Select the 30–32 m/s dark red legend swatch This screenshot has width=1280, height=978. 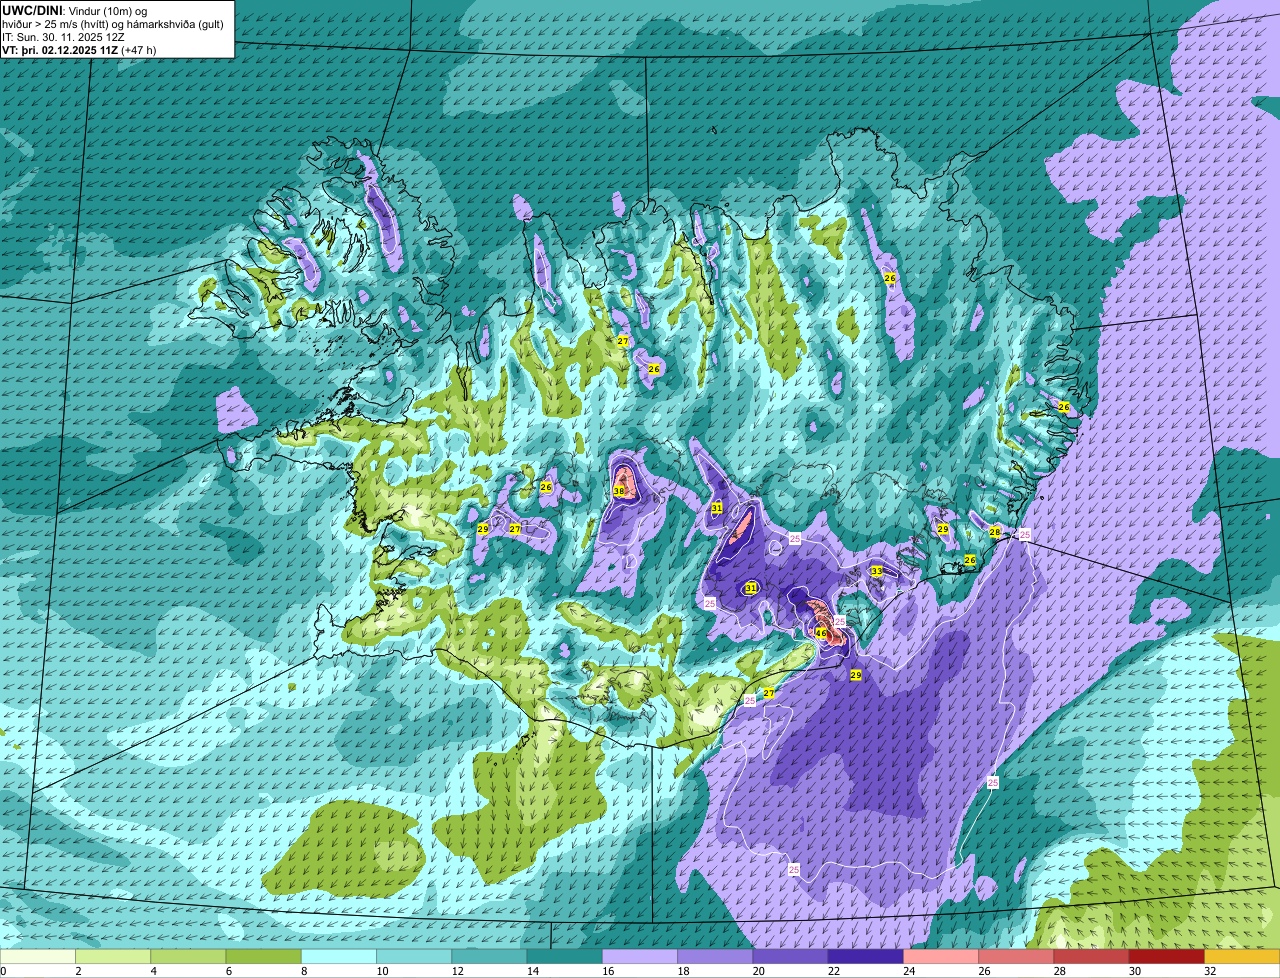coord(1167,956)
